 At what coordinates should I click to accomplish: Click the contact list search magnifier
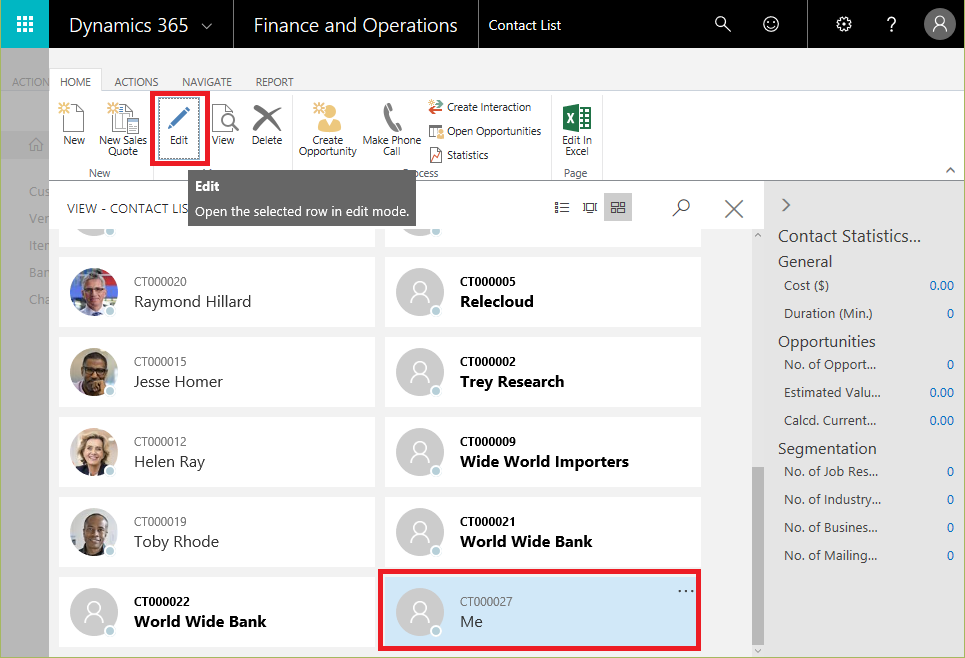click(x=681, y=207)
